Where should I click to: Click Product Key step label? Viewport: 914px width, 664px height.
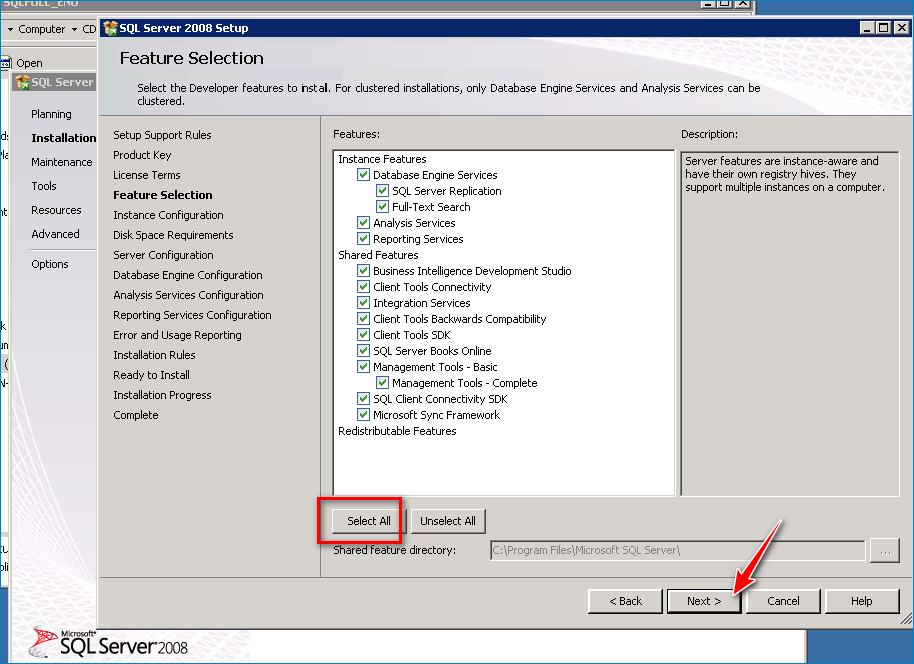tap(142, 155)
